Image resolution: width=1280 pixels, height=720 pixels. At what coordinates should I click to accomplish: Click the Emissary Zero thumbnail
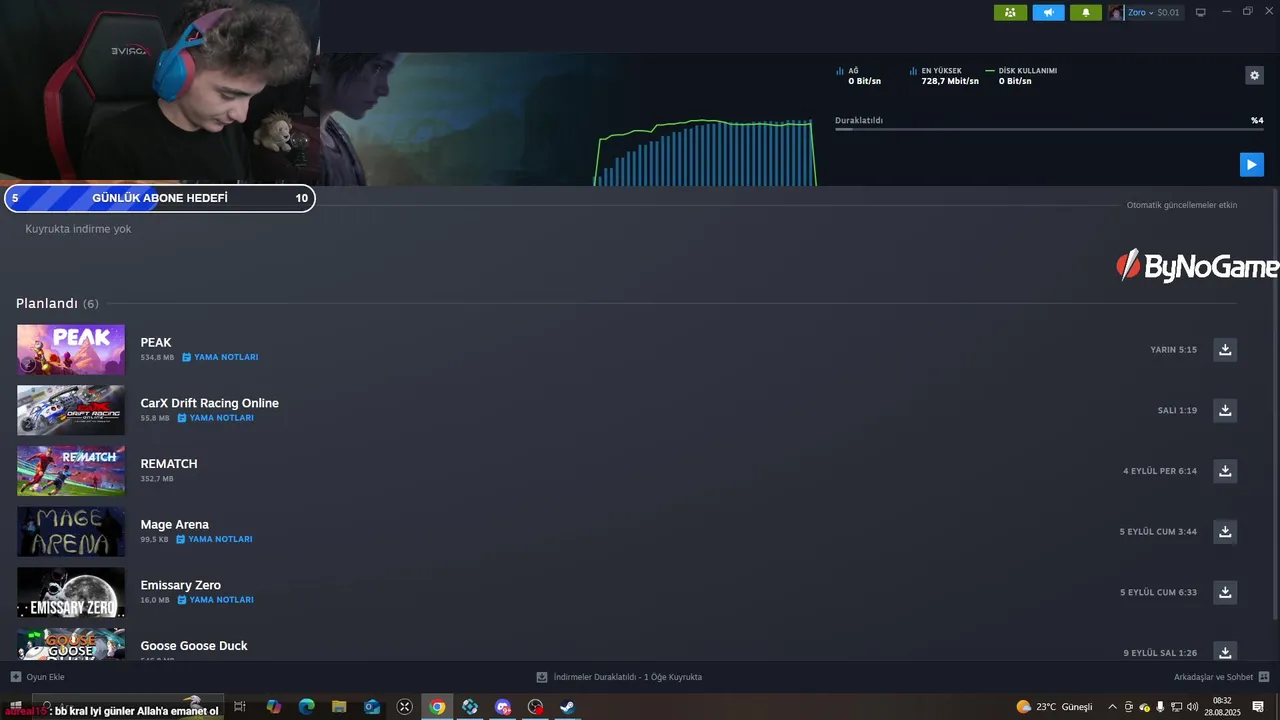pyautogui.click(x=71, y=592)
